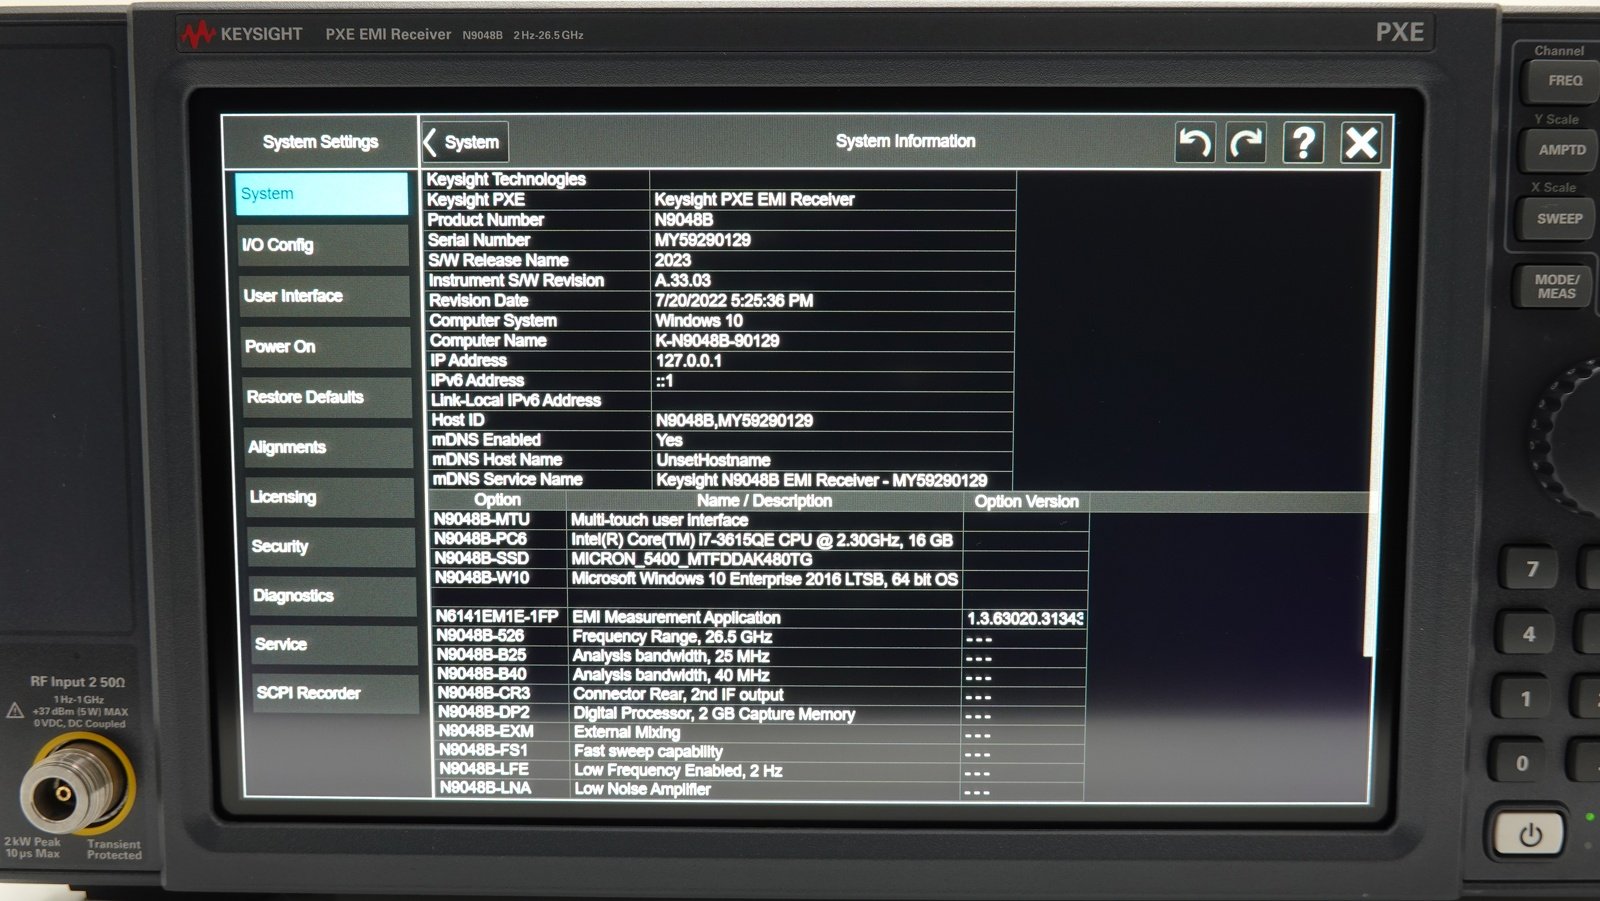Open the Security settings tab

coord(332,546)
